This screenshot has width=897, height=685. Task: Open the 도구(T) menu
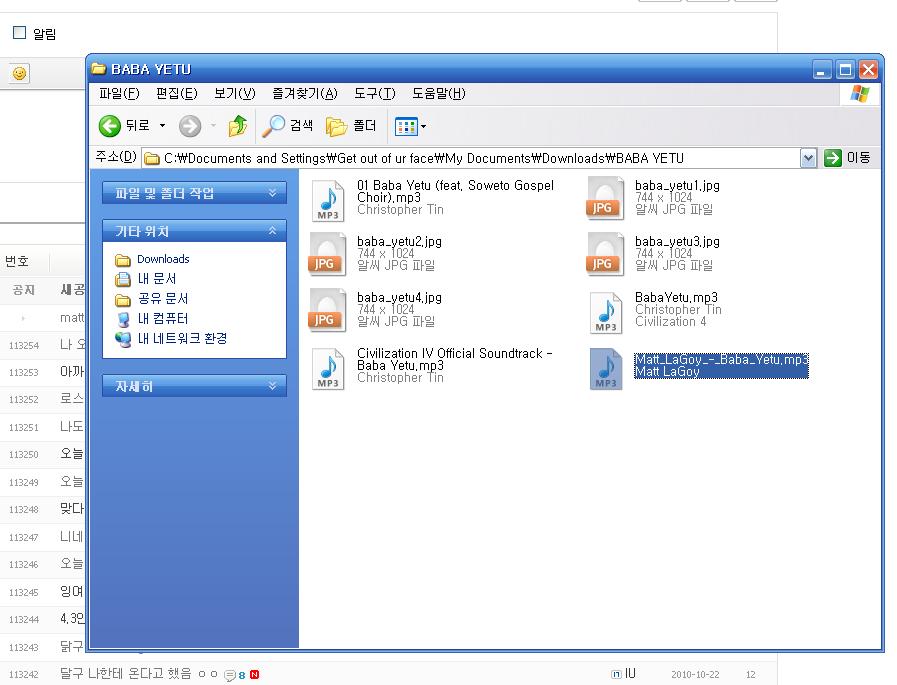coord(375,93)
